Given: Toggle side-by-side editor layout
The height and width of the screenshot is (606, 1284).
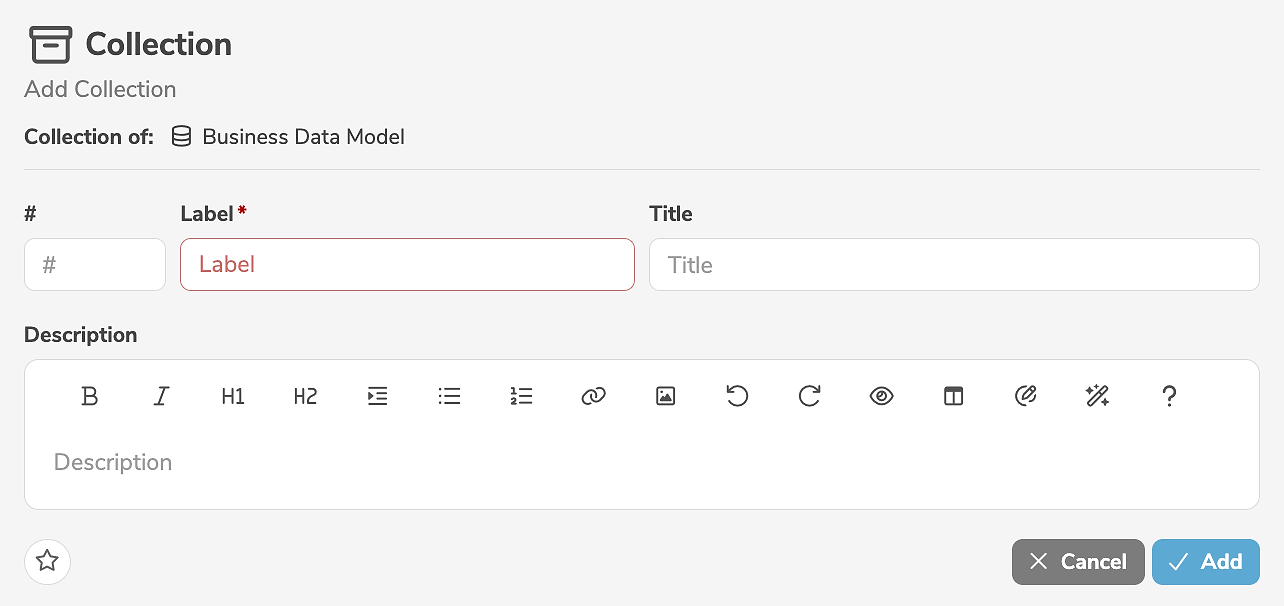Looking at the screenshot, I should [x=954, y=397].
